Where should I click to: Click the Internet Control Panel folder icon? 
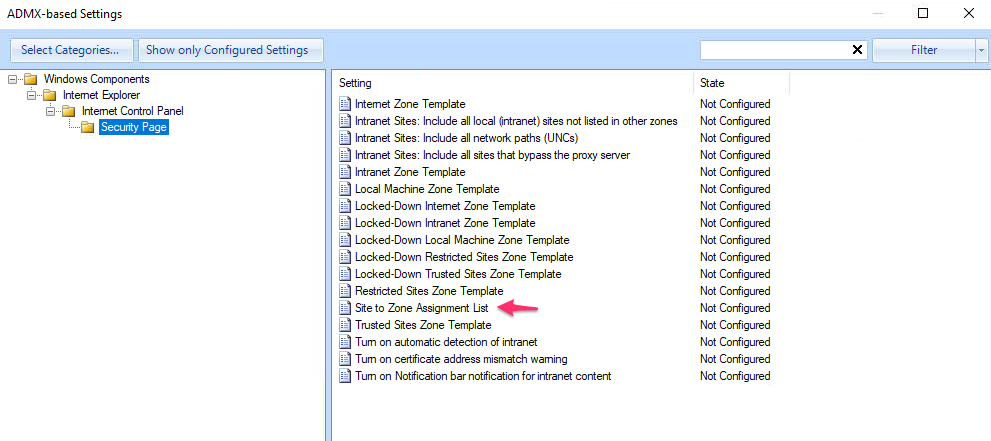click(69, 111)
